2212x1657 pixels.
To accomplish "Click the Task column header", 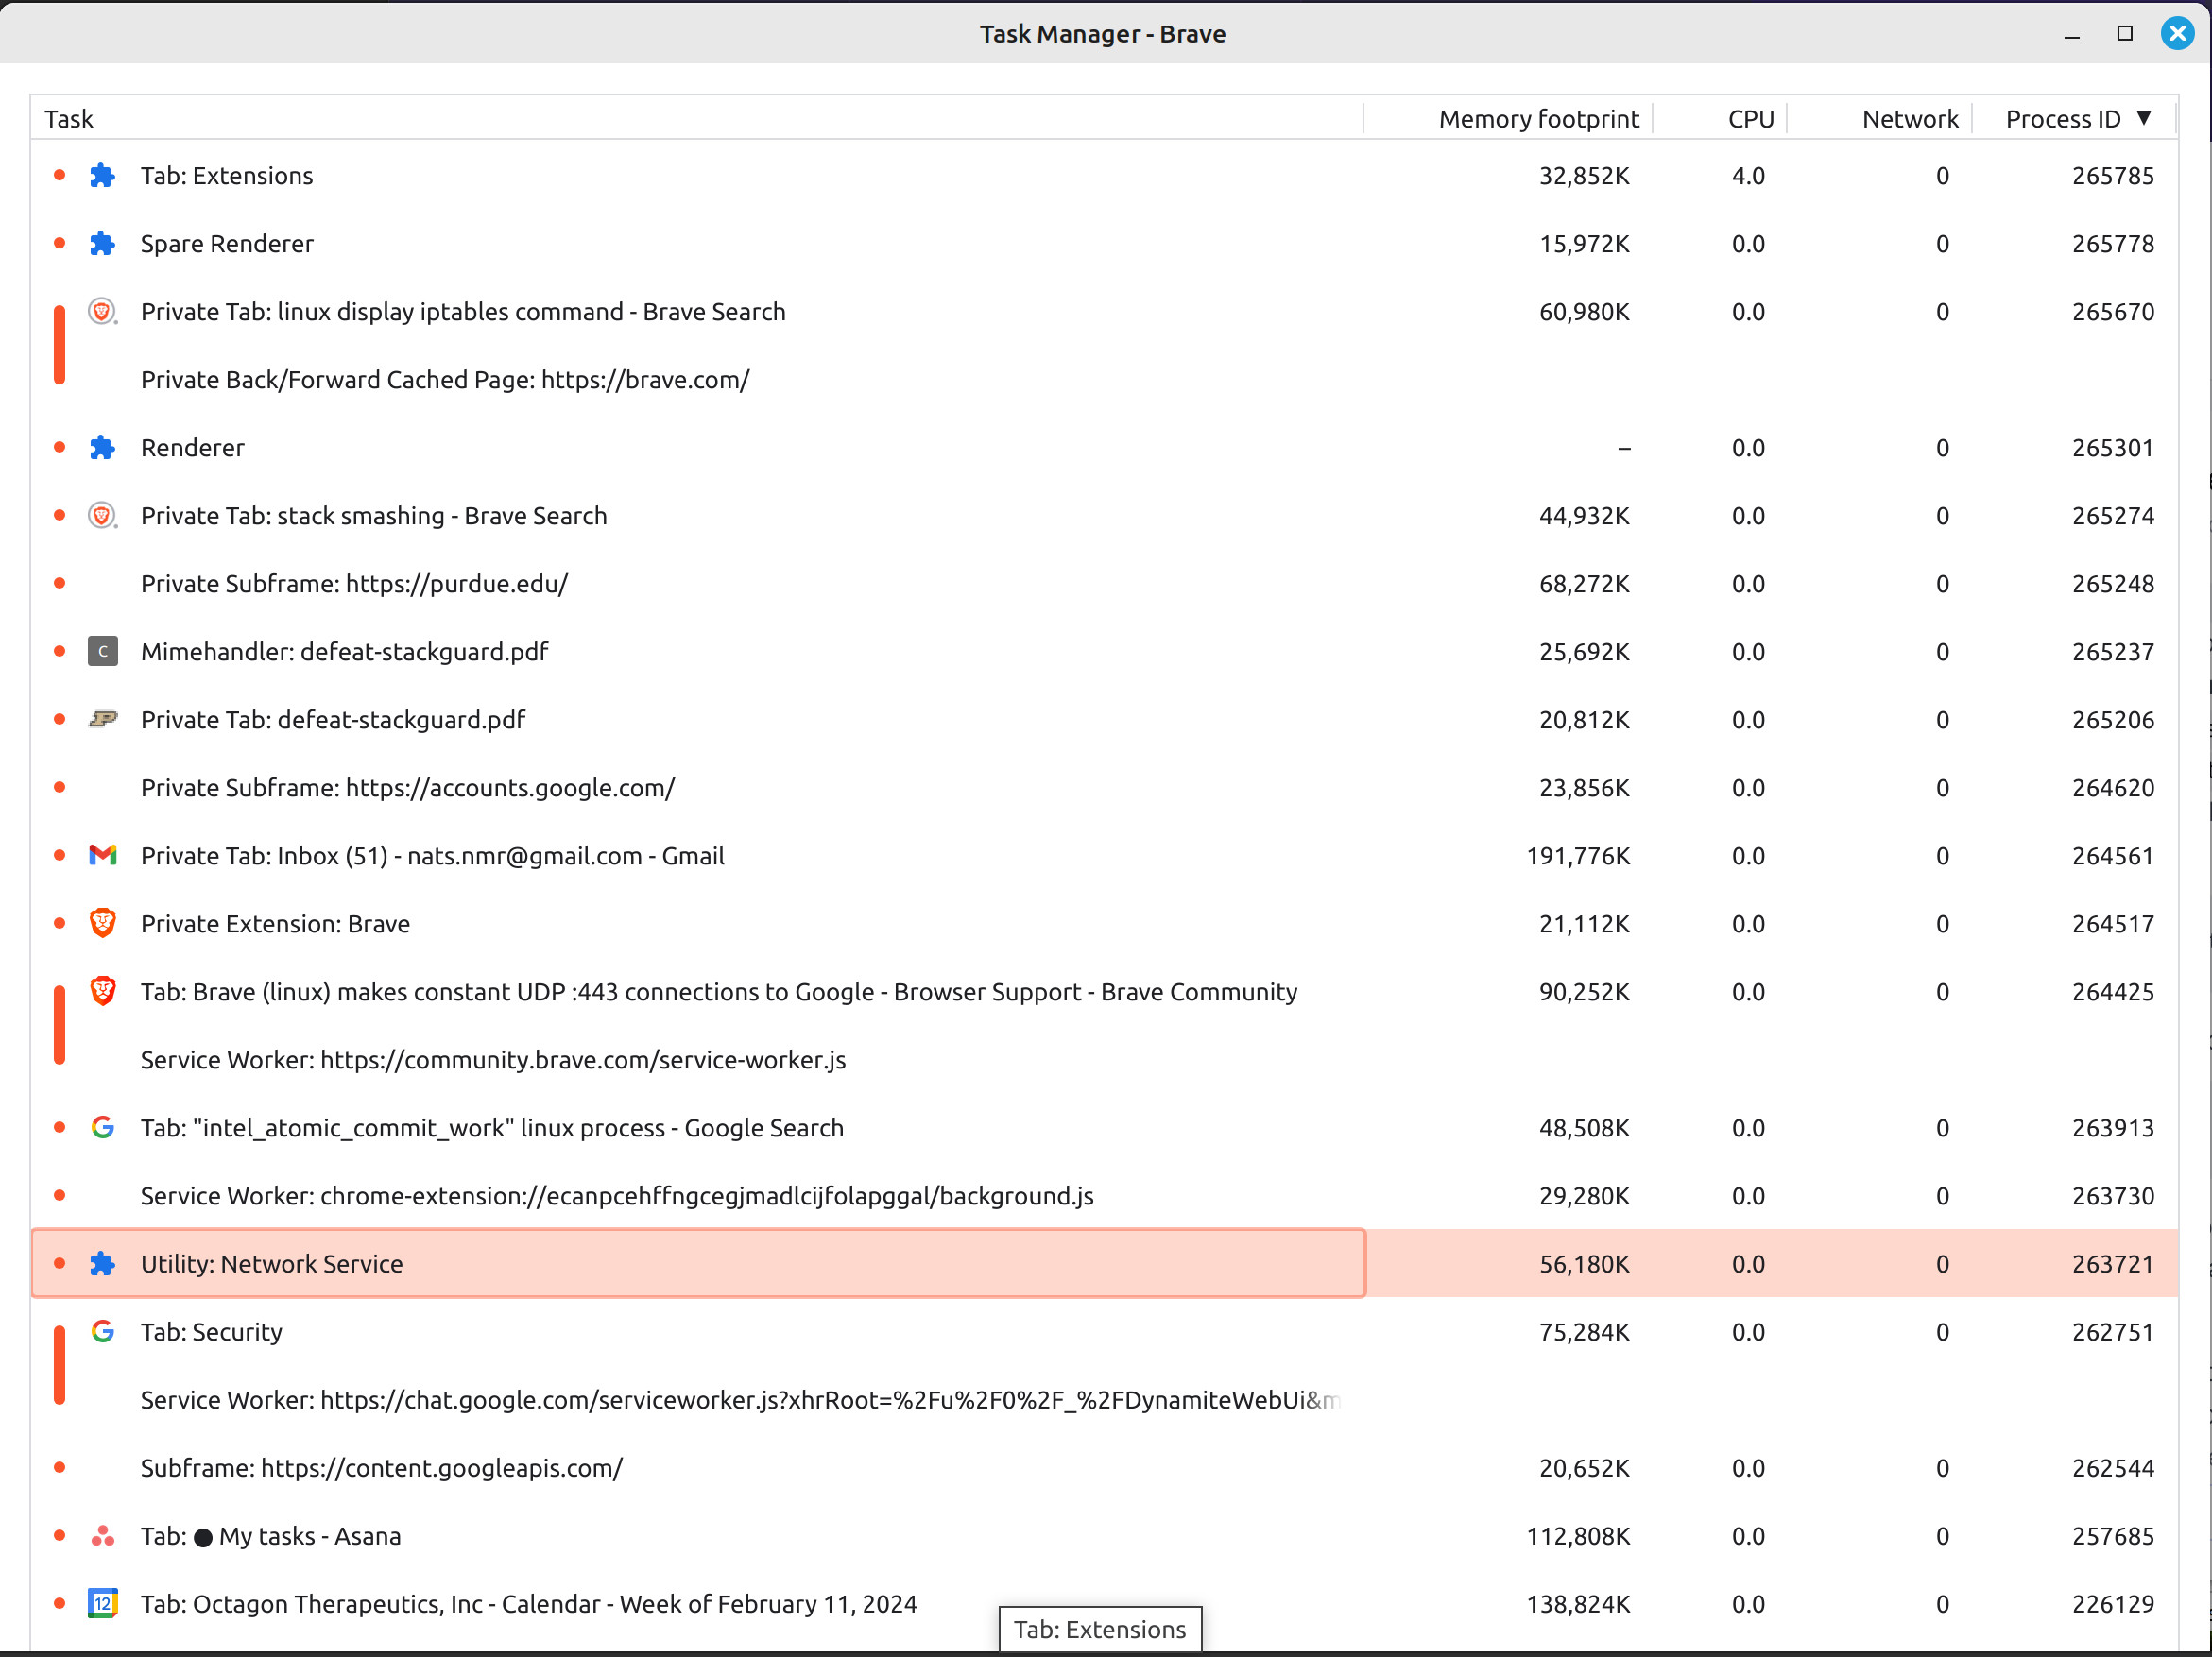I will point(69,119).
